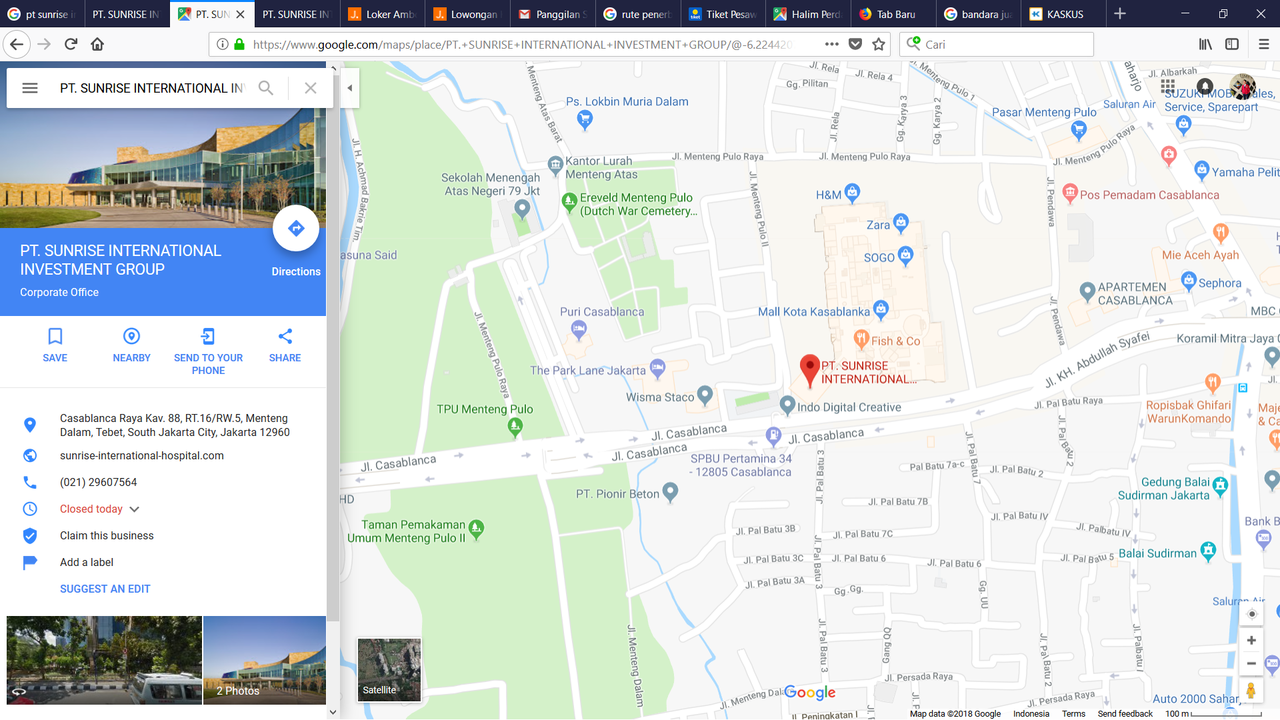Click the Fish & Co restaurant marker
This screenshot has height=720, width=1280.
pos(861,339)
